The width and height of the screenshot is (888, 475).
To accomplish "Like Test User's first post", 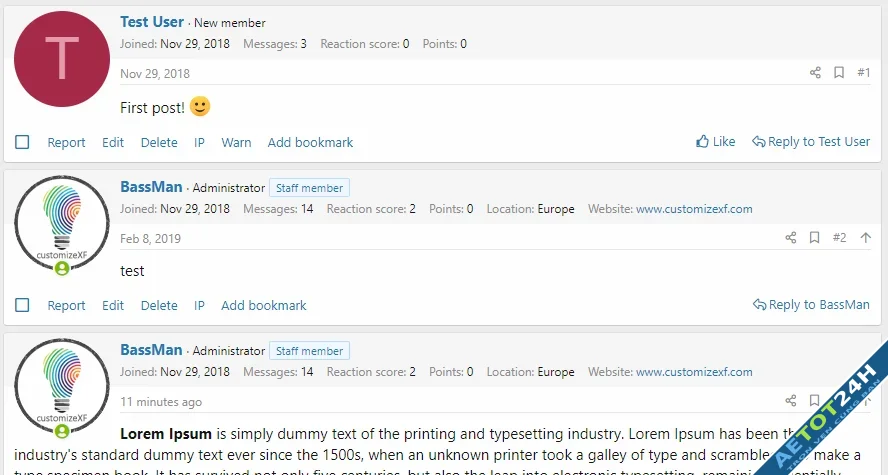I will pos(716,142).
